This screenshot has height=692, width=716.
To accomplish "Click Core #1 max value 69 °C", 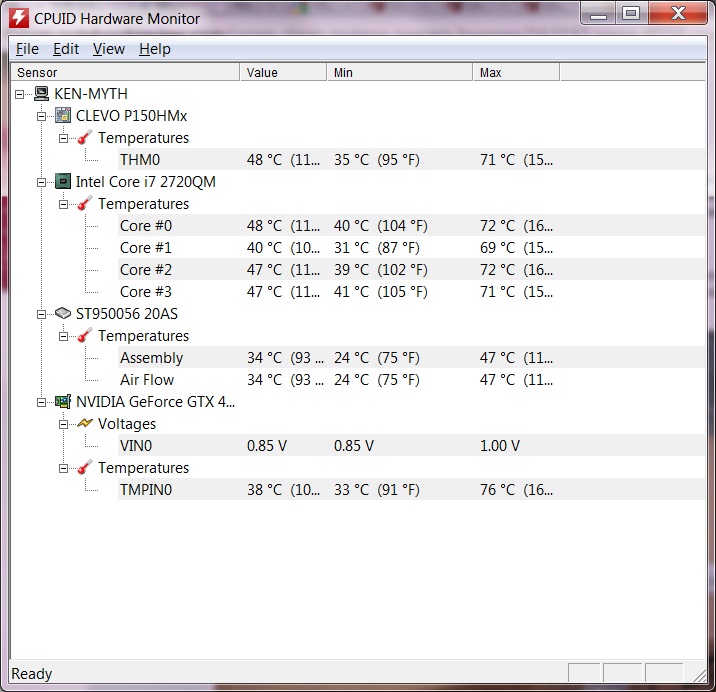I will point(516,247).
